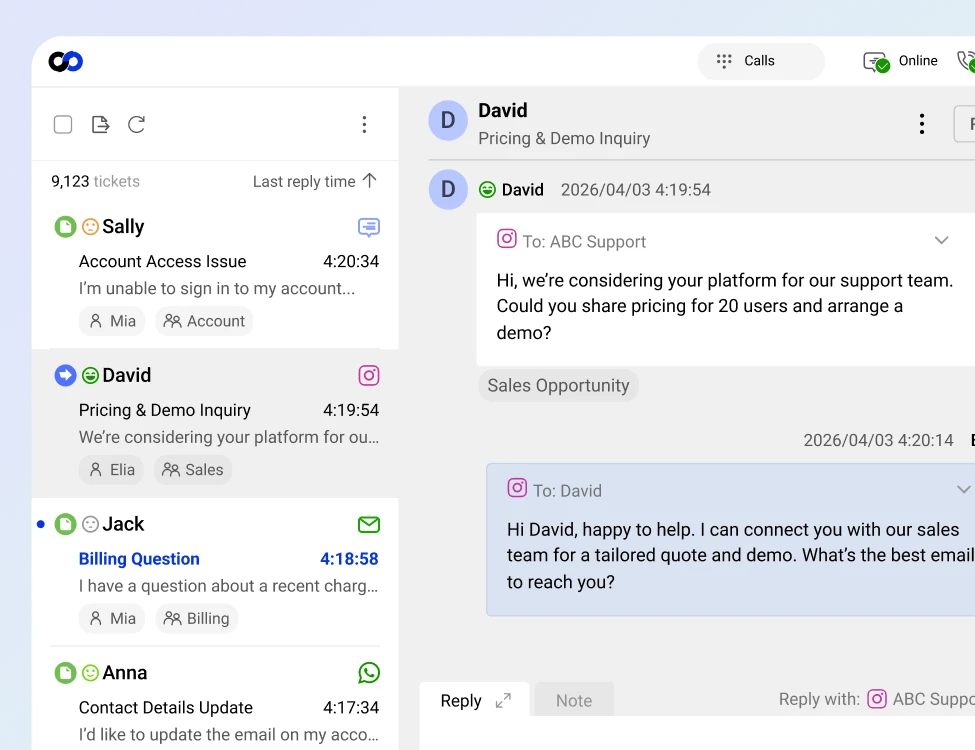Click Sally's green ticket status icon
Image resolution: width=975 pixels, height=750 pixels.
point(65,226)
